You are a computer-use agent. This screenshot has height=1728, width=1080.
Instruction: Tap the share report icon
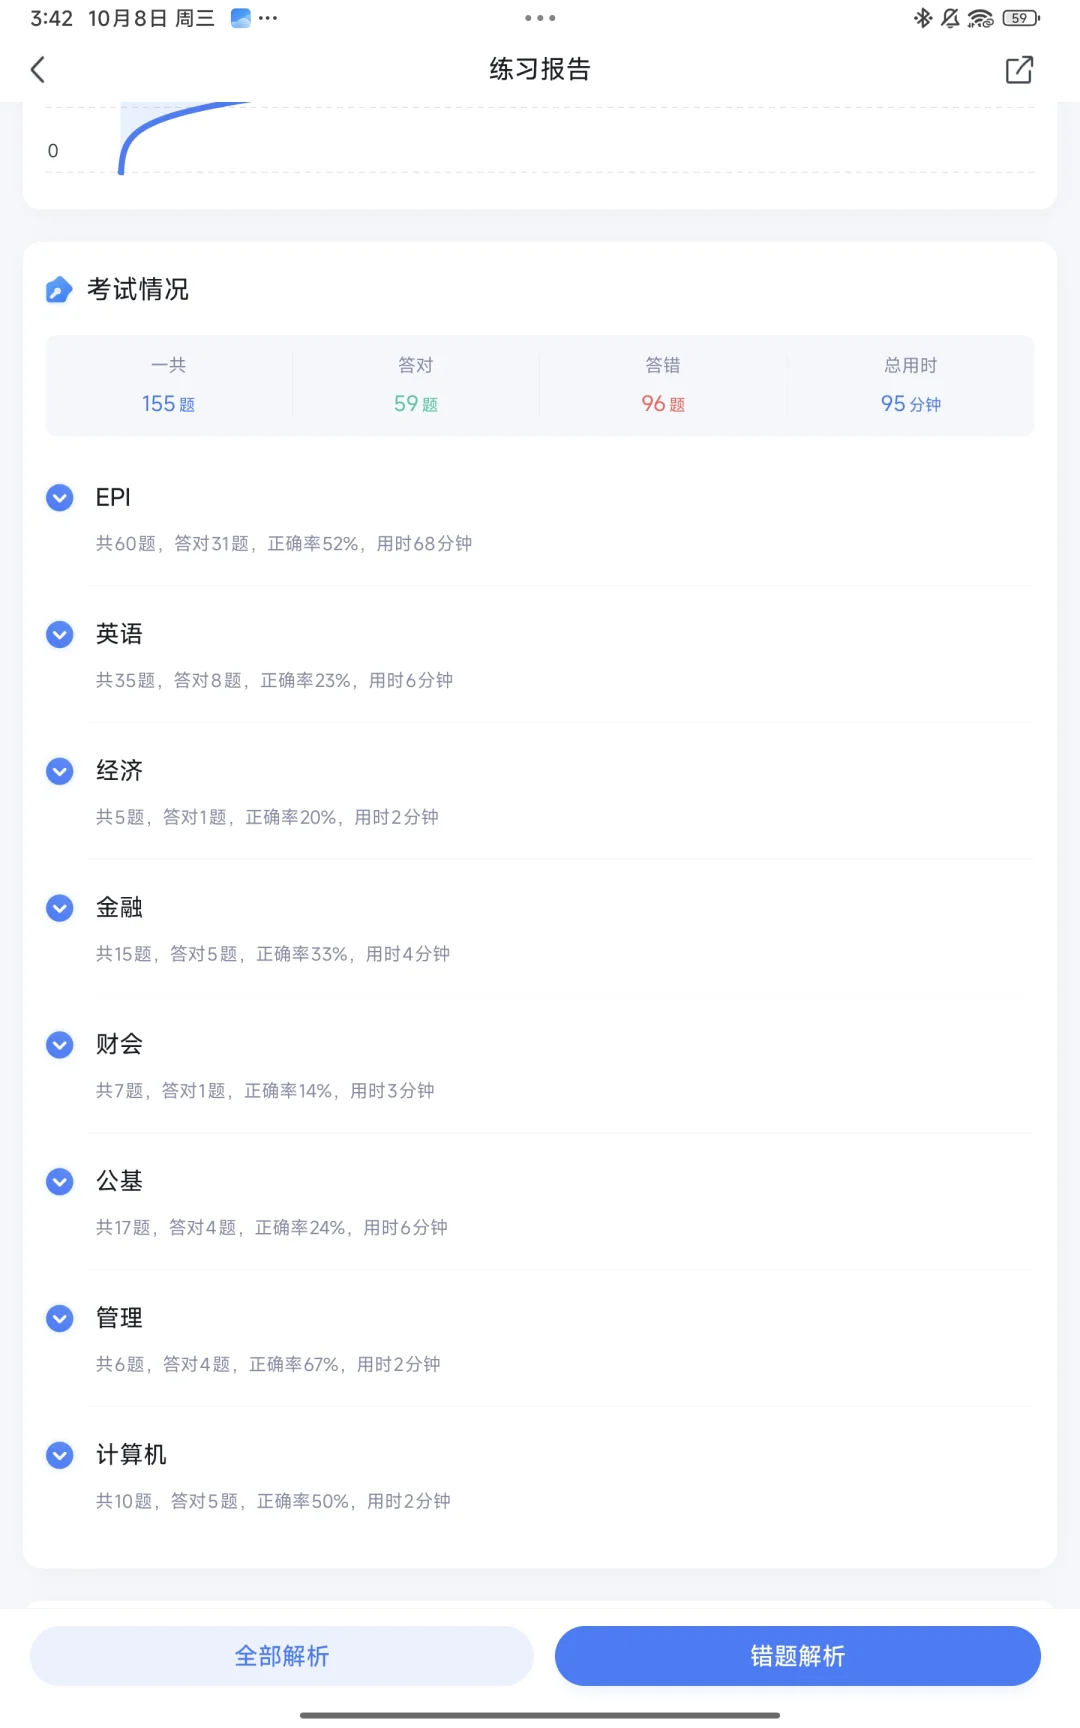[1018, 70]
